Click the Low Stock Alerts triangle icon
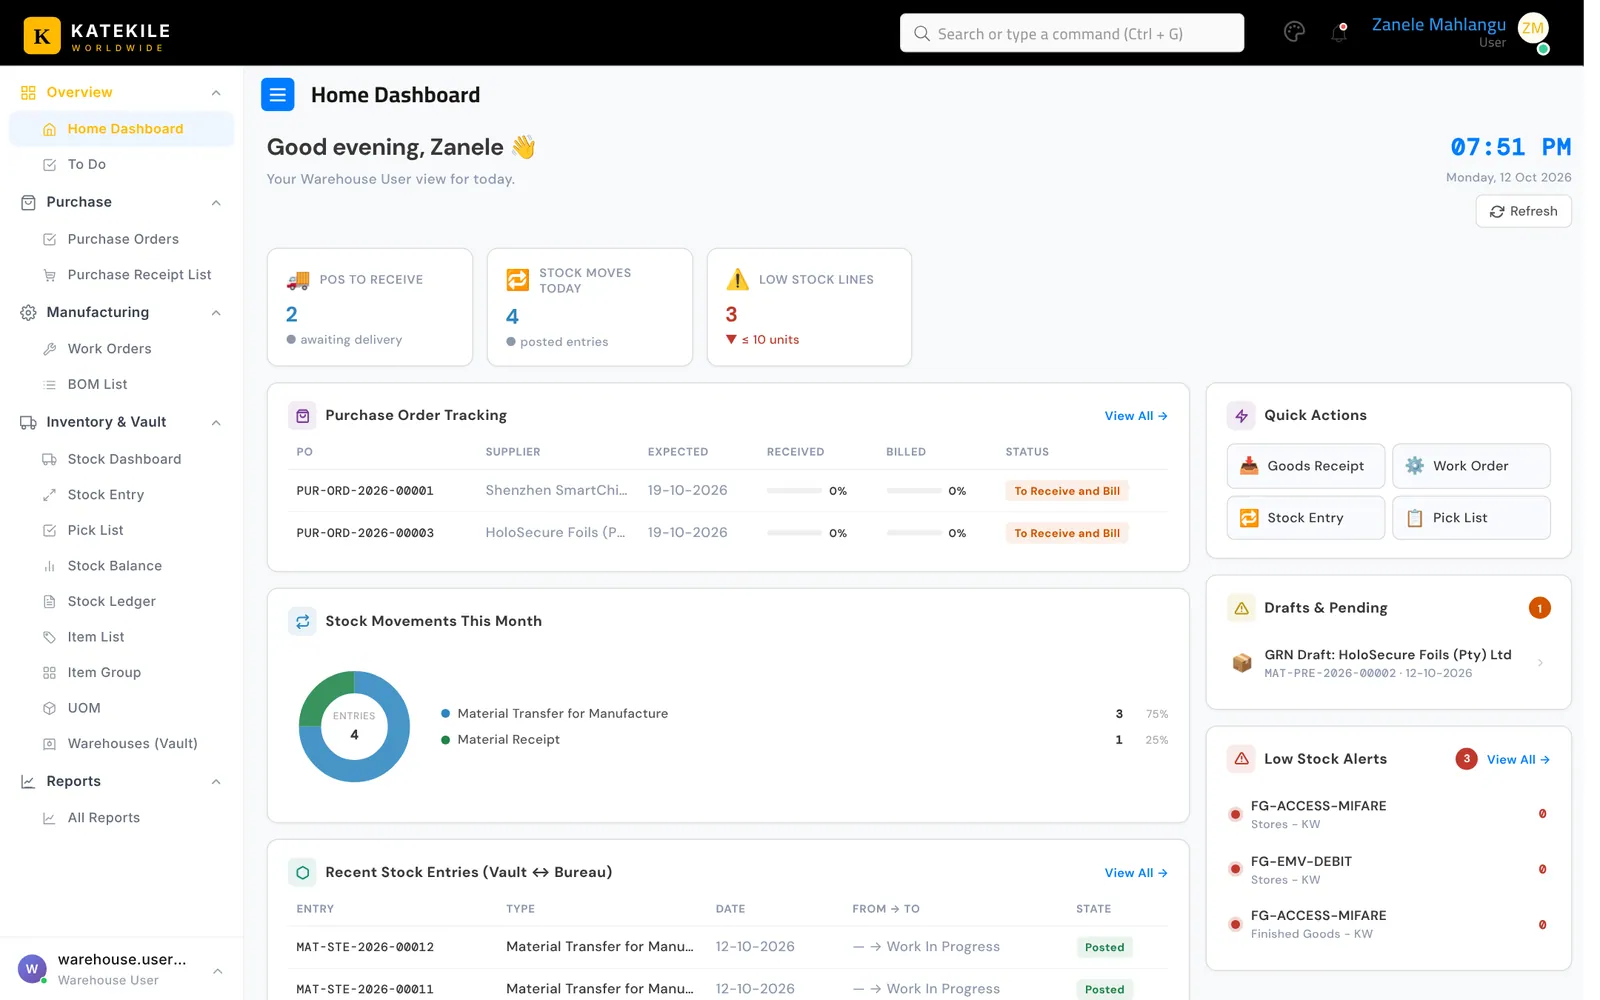This screenshot has width=1600, height=1000. (1241, 759)
